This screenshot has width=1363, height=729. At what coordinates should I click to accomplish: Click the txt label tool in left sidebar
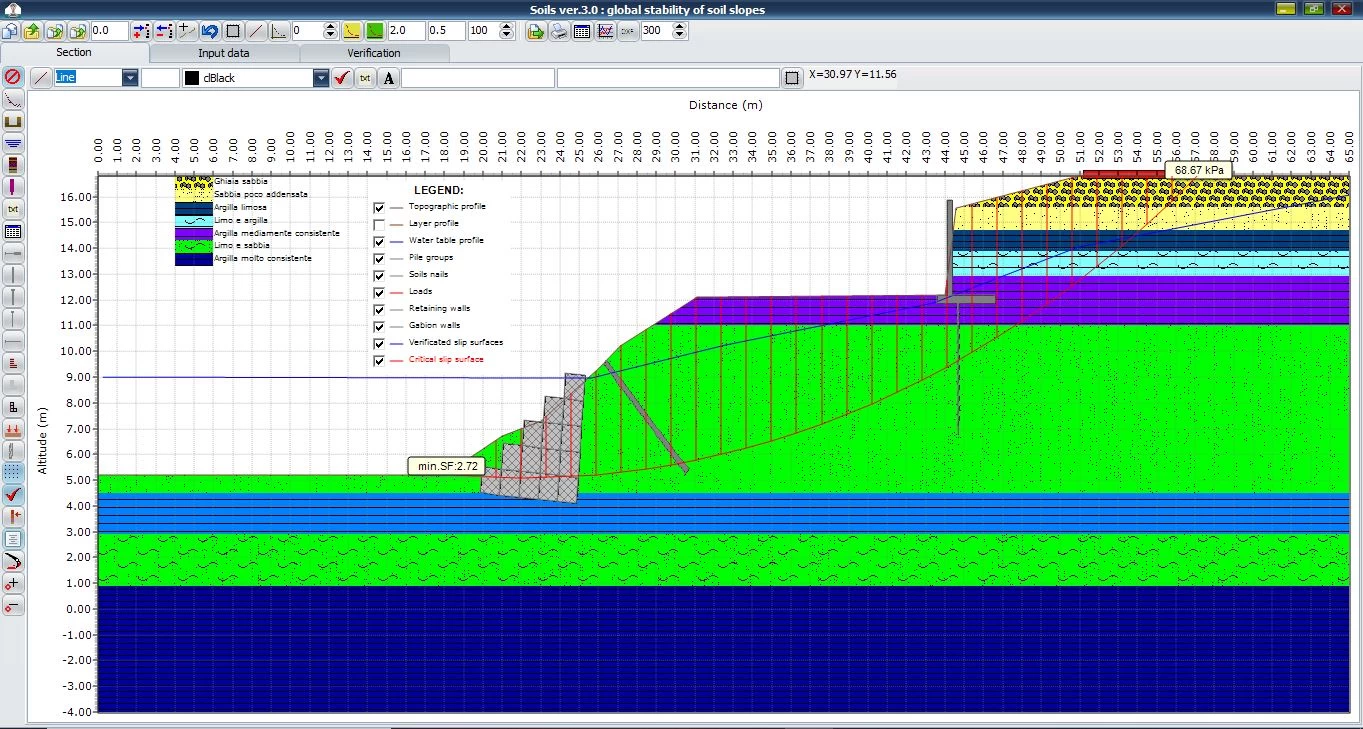click(x=13, y=209)
